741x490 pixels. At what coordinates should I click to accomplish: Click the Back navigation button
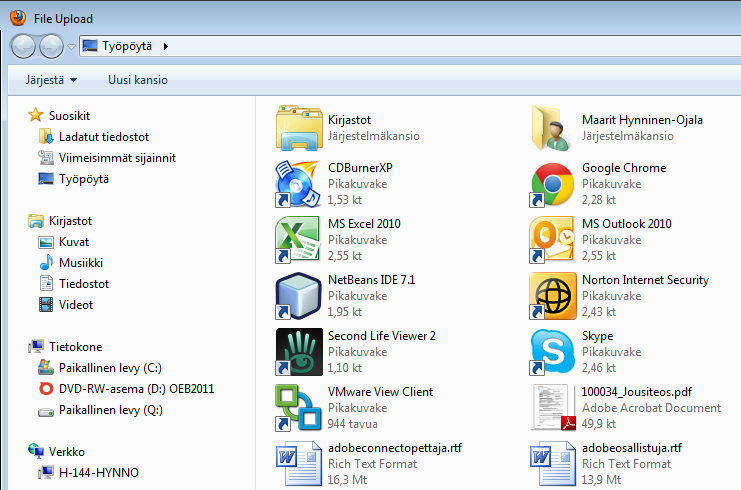pyautogui.click(x=23, y=46)
